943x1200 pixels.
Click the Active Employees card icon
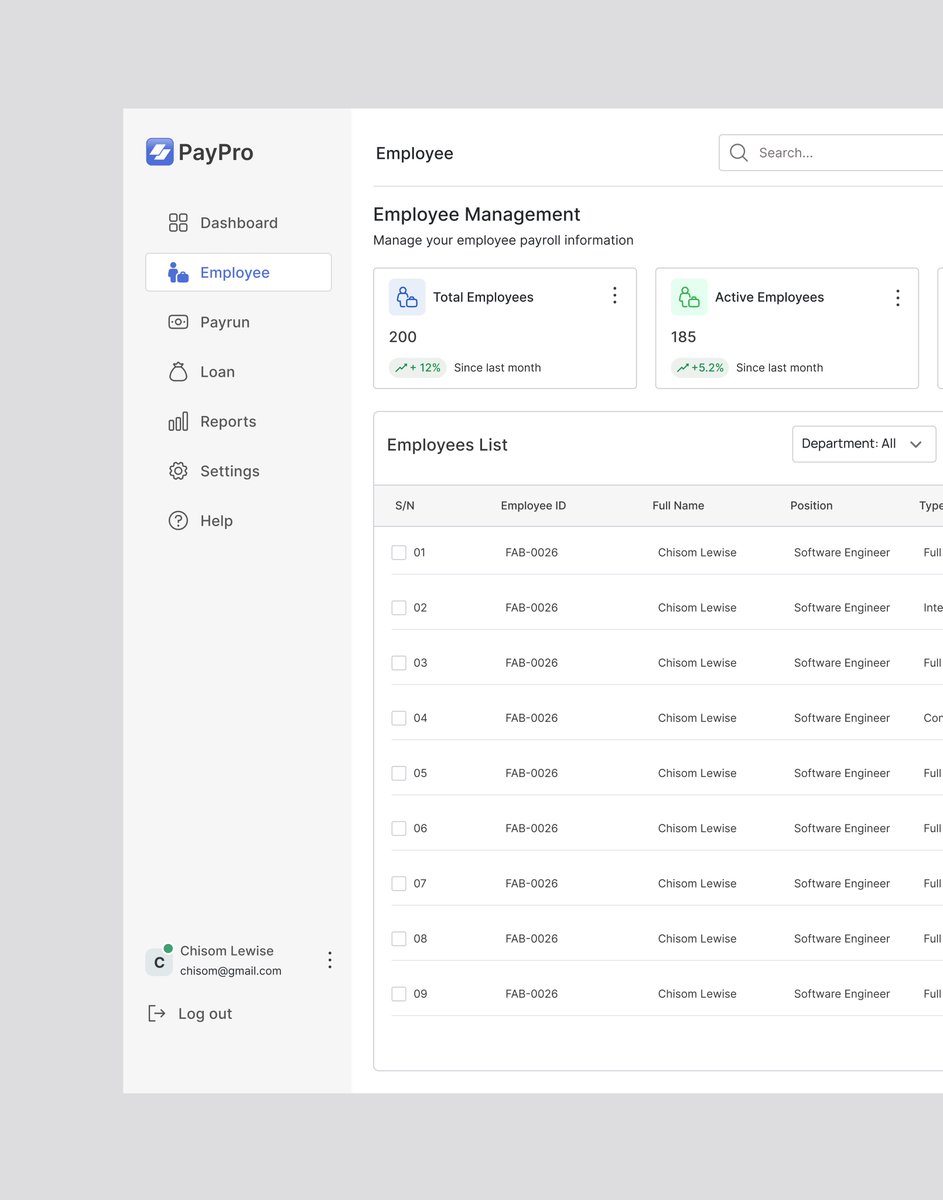(x=689, y=297)
